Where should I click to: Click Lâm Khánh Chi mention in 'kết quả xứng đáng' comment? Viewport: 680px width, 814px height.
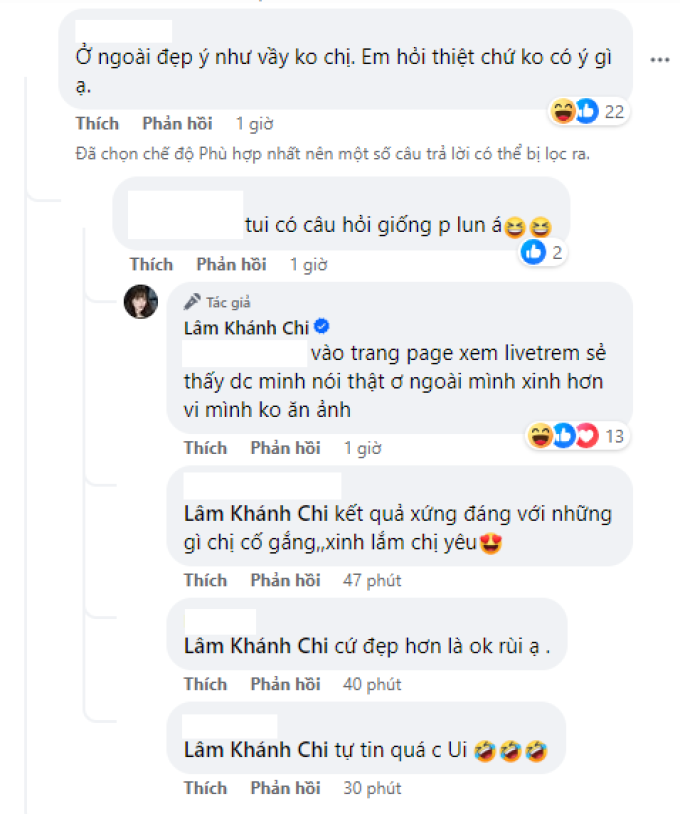click(256, 514)
